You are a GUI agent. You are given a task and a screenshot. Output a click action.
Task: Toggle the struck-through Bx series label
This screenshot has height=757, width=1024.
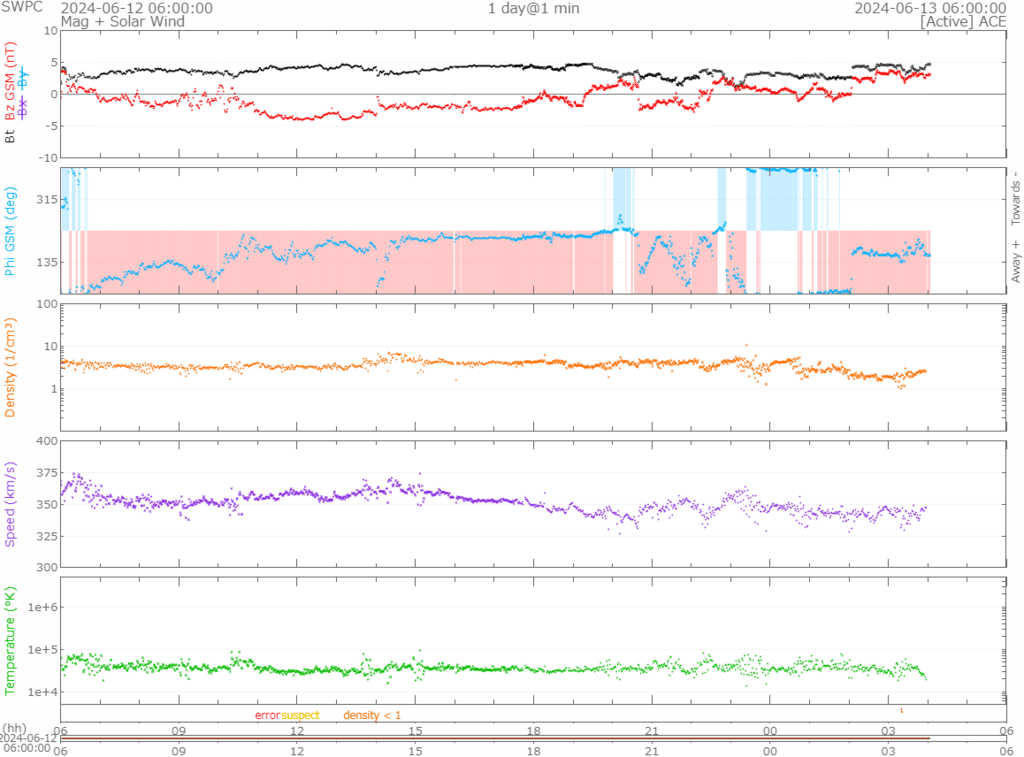tap(23, 108)
